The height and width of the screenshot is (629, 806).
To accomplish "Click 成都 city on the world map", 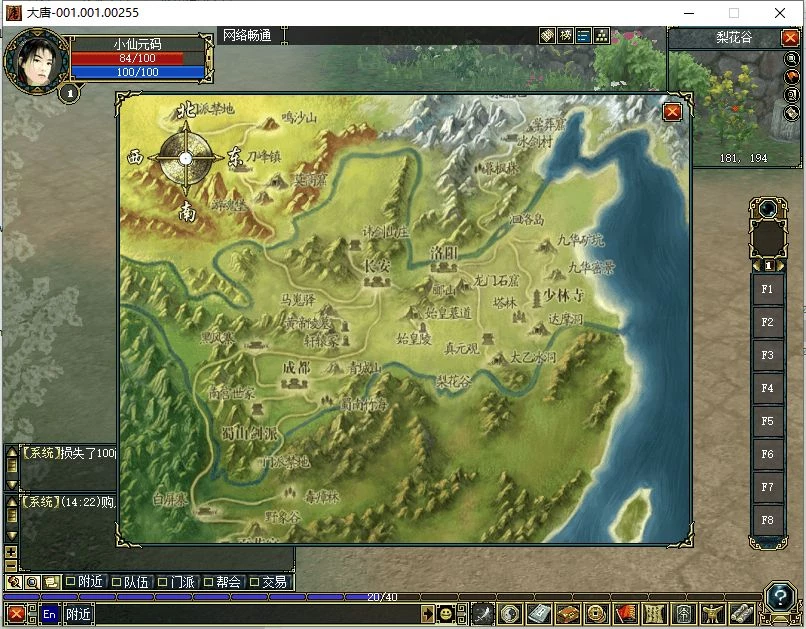I will pyautogui.click(x=296, y=375).
